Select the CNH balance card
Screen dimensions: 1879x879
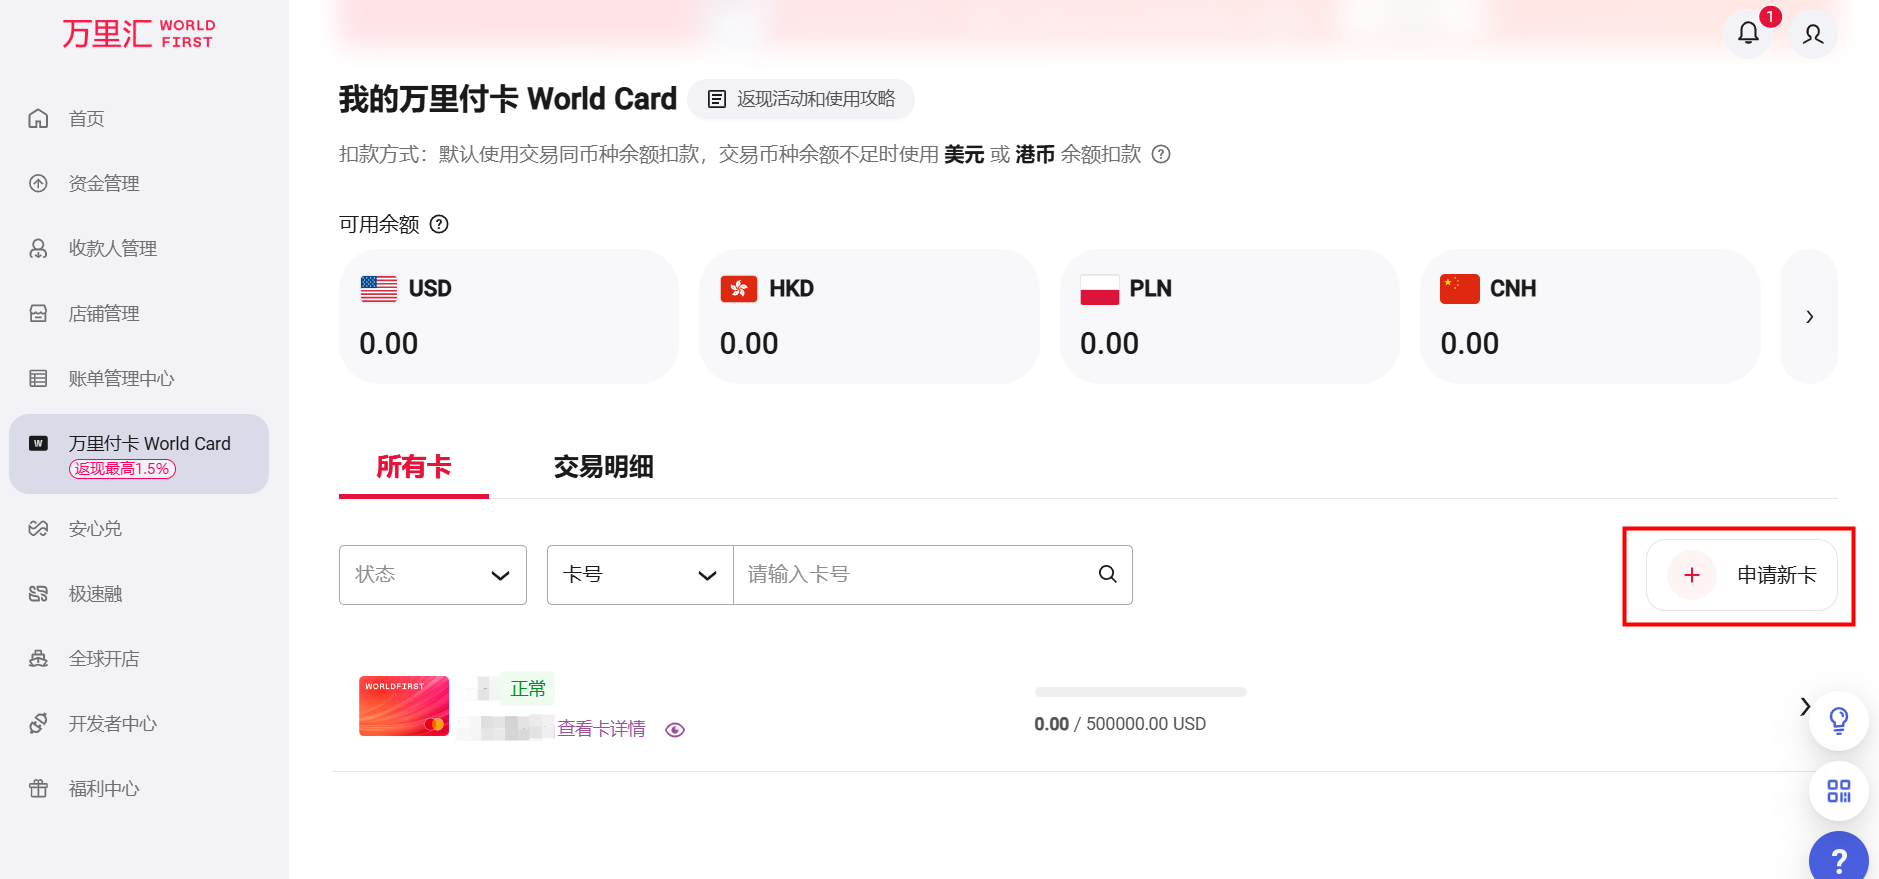point(1590,316)
